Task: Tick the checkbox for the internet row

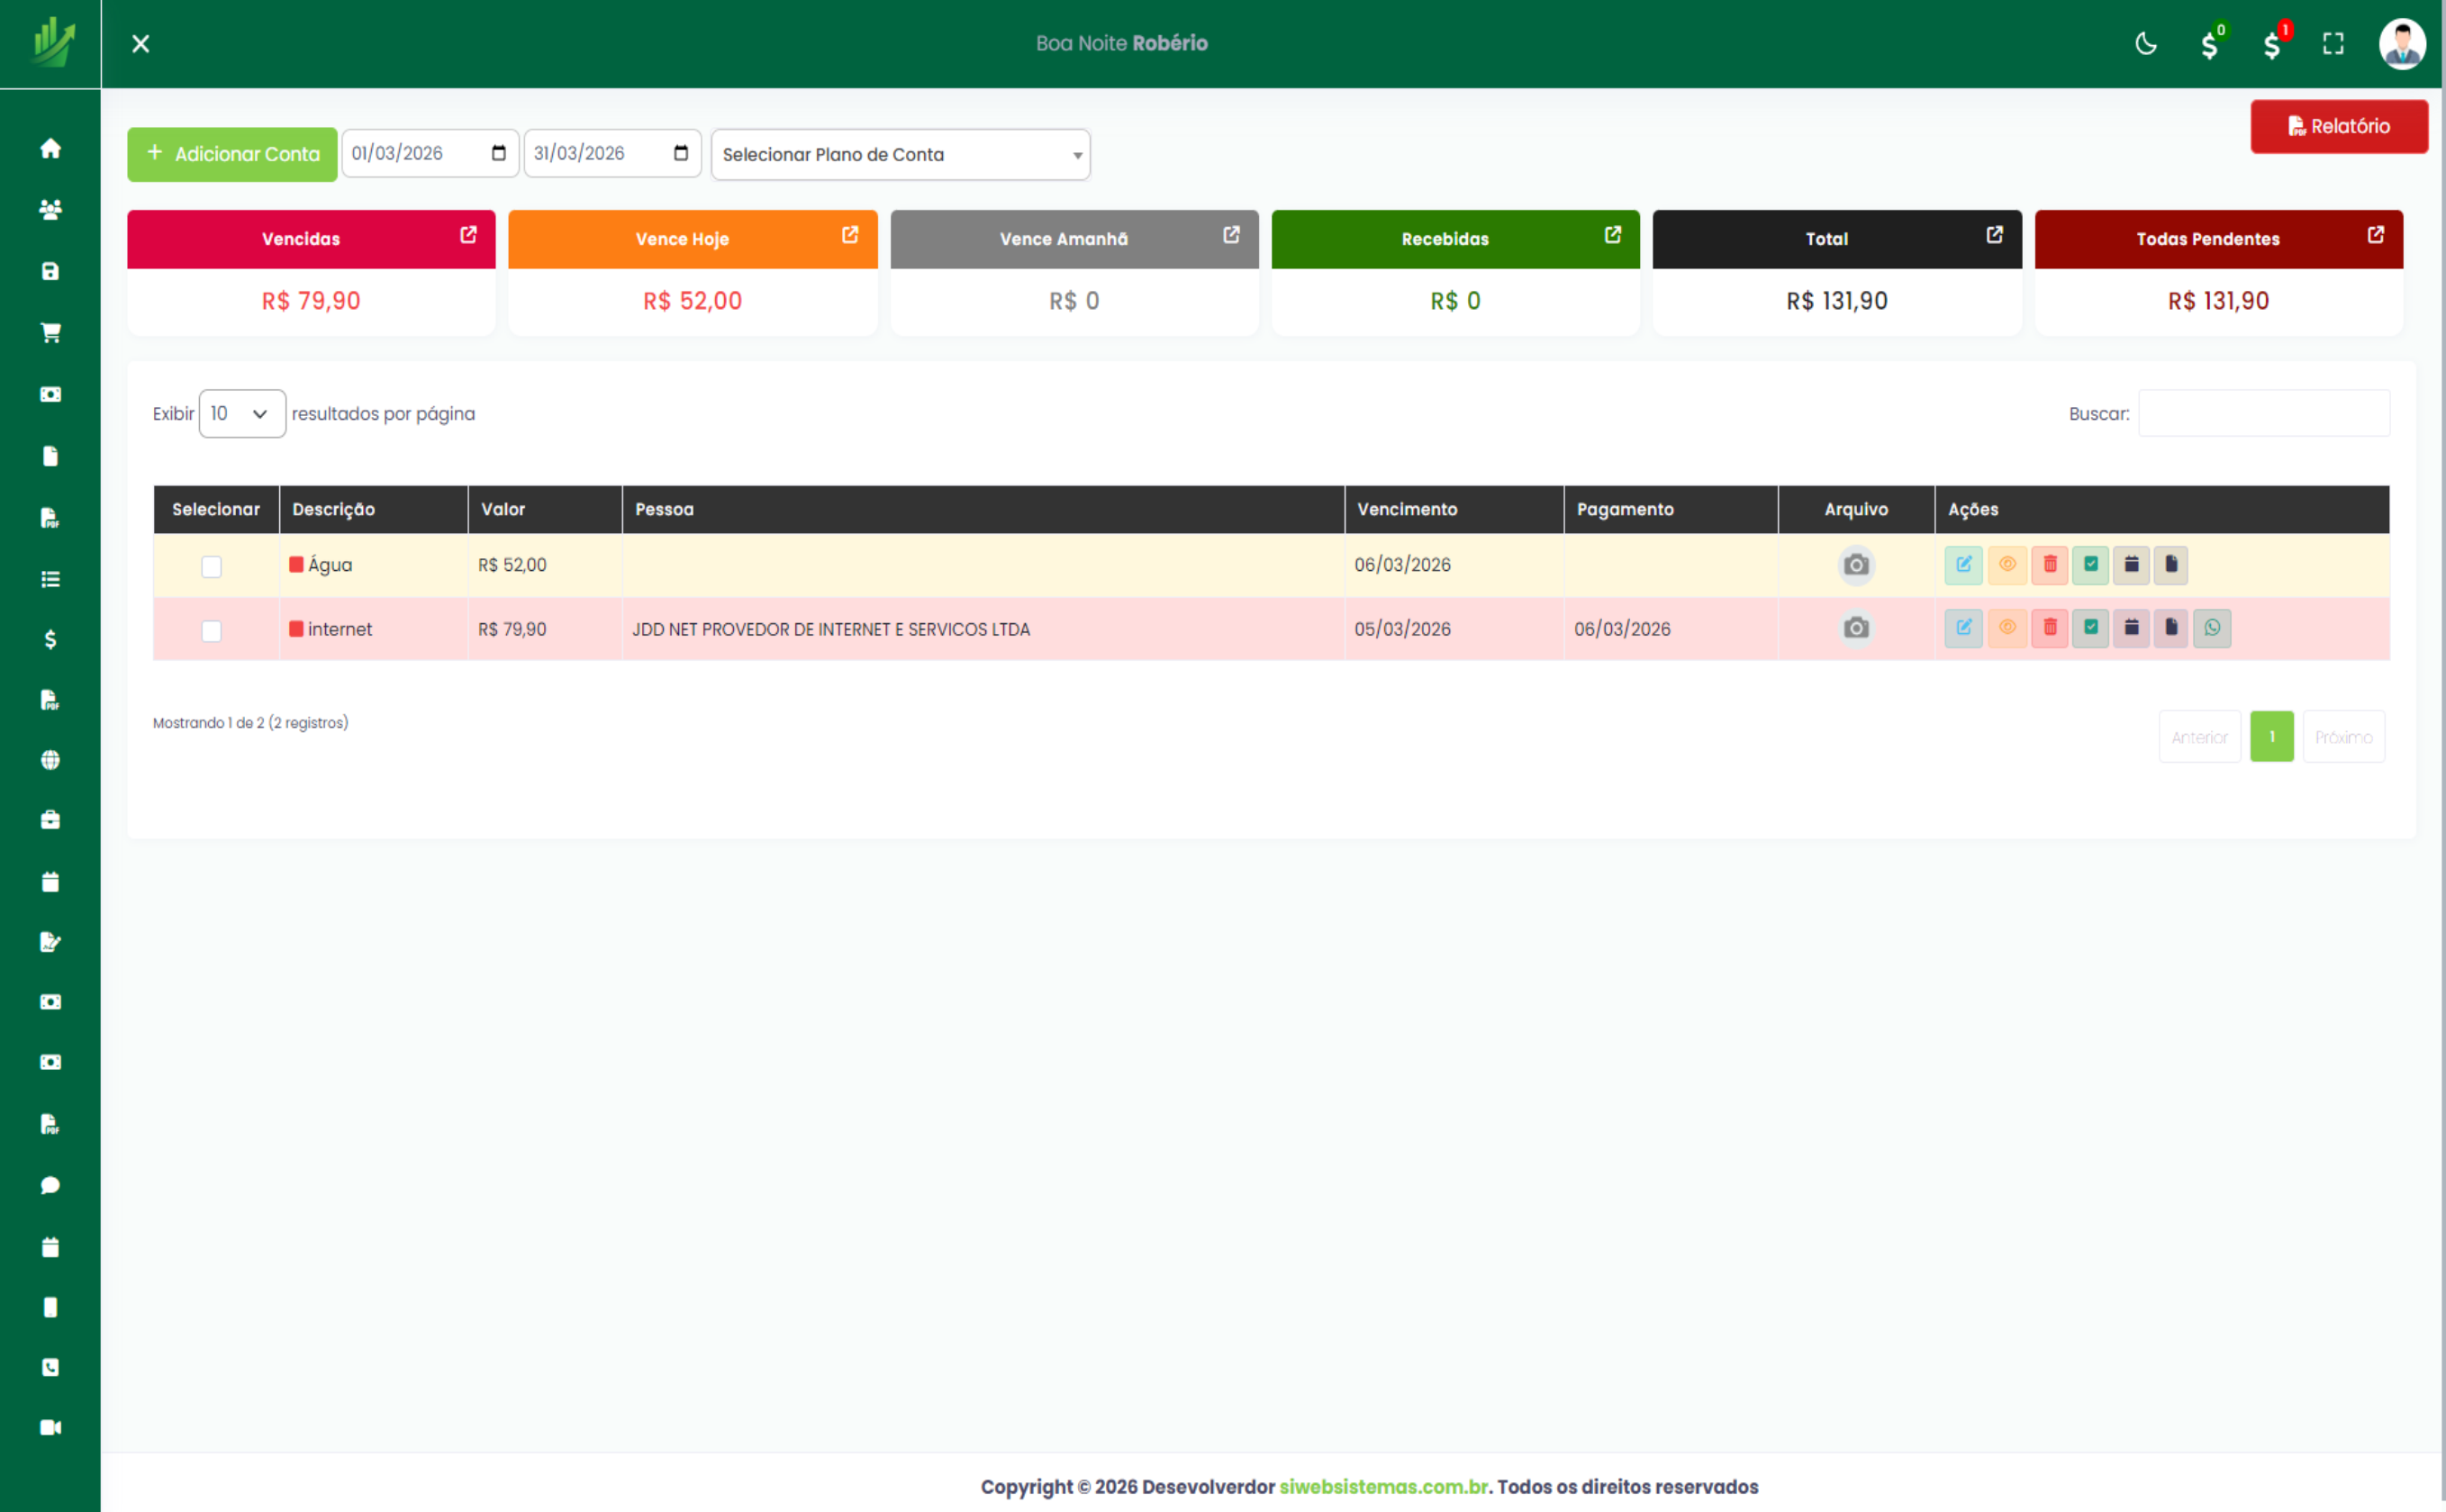Action: click(x=211, y=631)
